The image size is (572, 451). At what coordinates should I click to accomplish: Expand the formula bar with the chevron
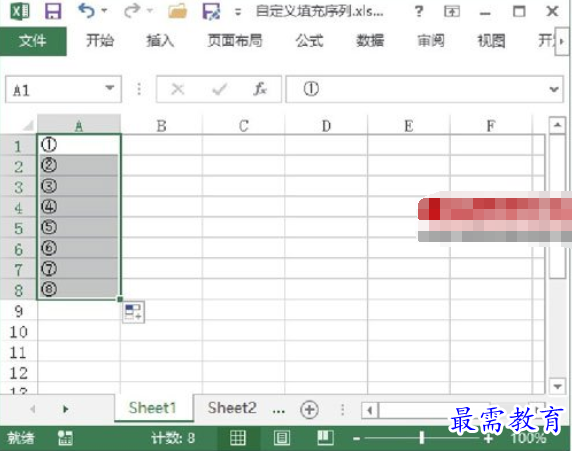point(554,89)
